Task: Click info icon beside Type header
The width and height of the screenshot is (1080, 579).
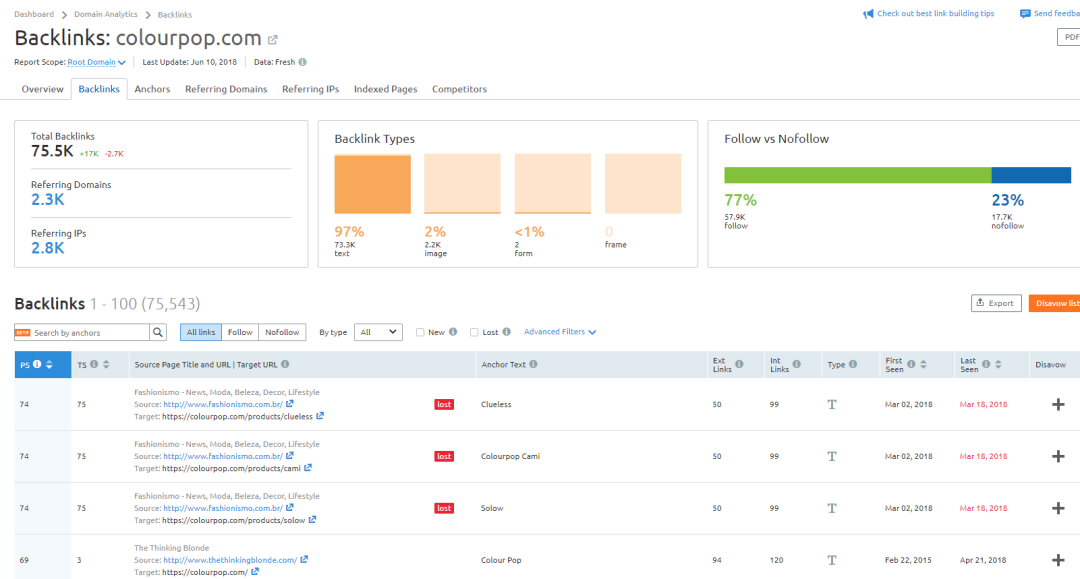Action: point(853,364)
